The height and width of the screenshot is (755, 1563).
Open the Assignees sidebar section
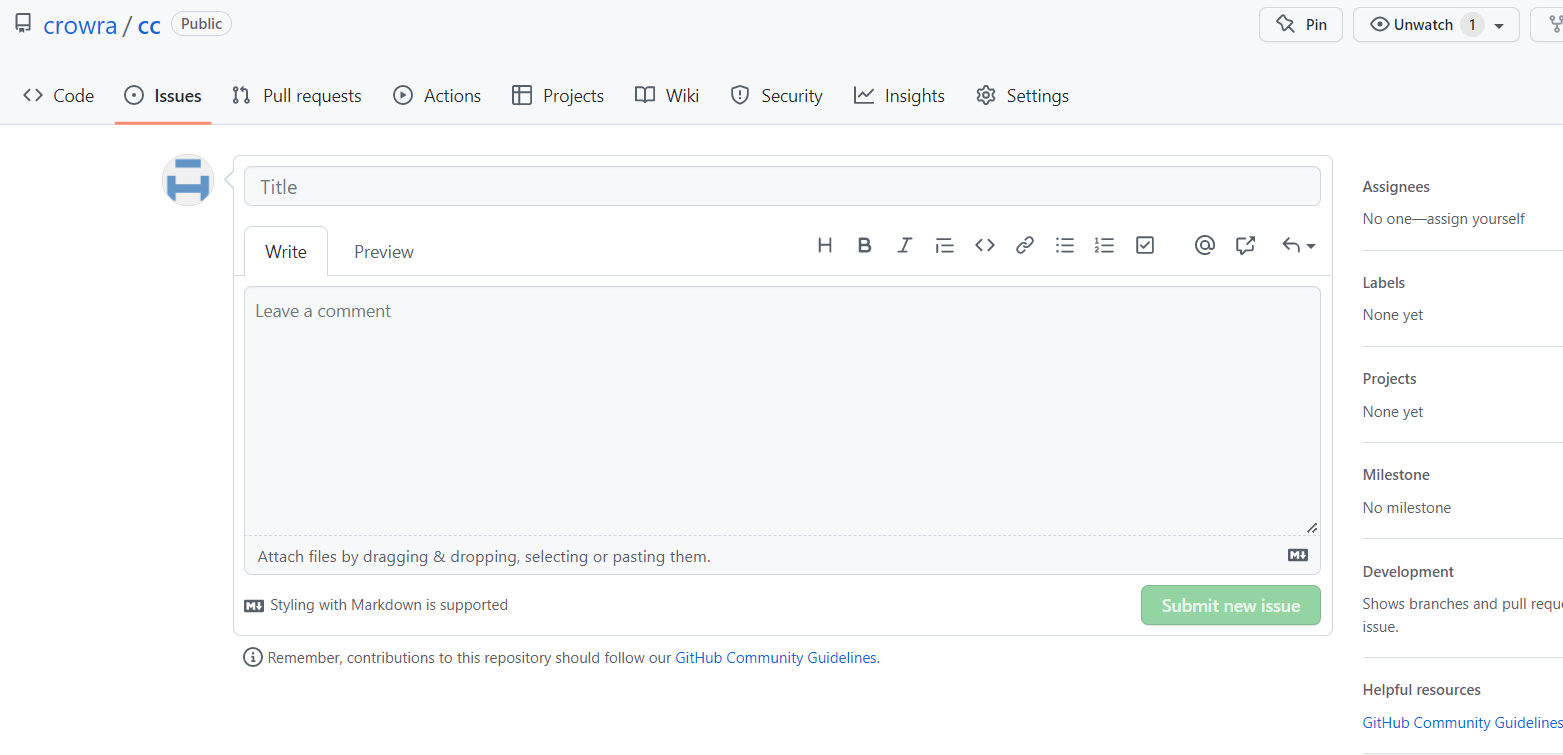point(1396,187)
